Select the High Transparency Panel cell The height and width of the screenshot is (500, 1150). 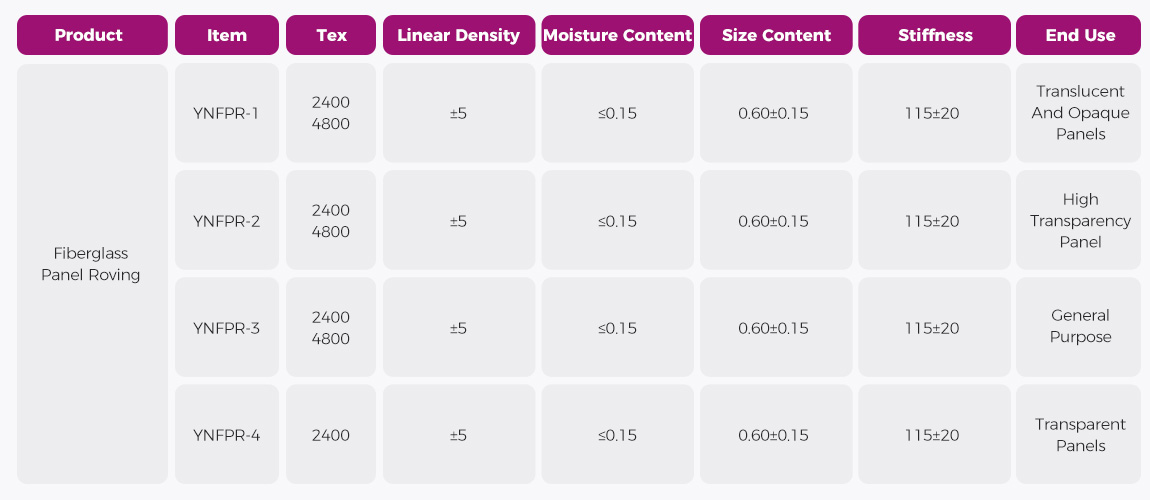pos(1080,221)
